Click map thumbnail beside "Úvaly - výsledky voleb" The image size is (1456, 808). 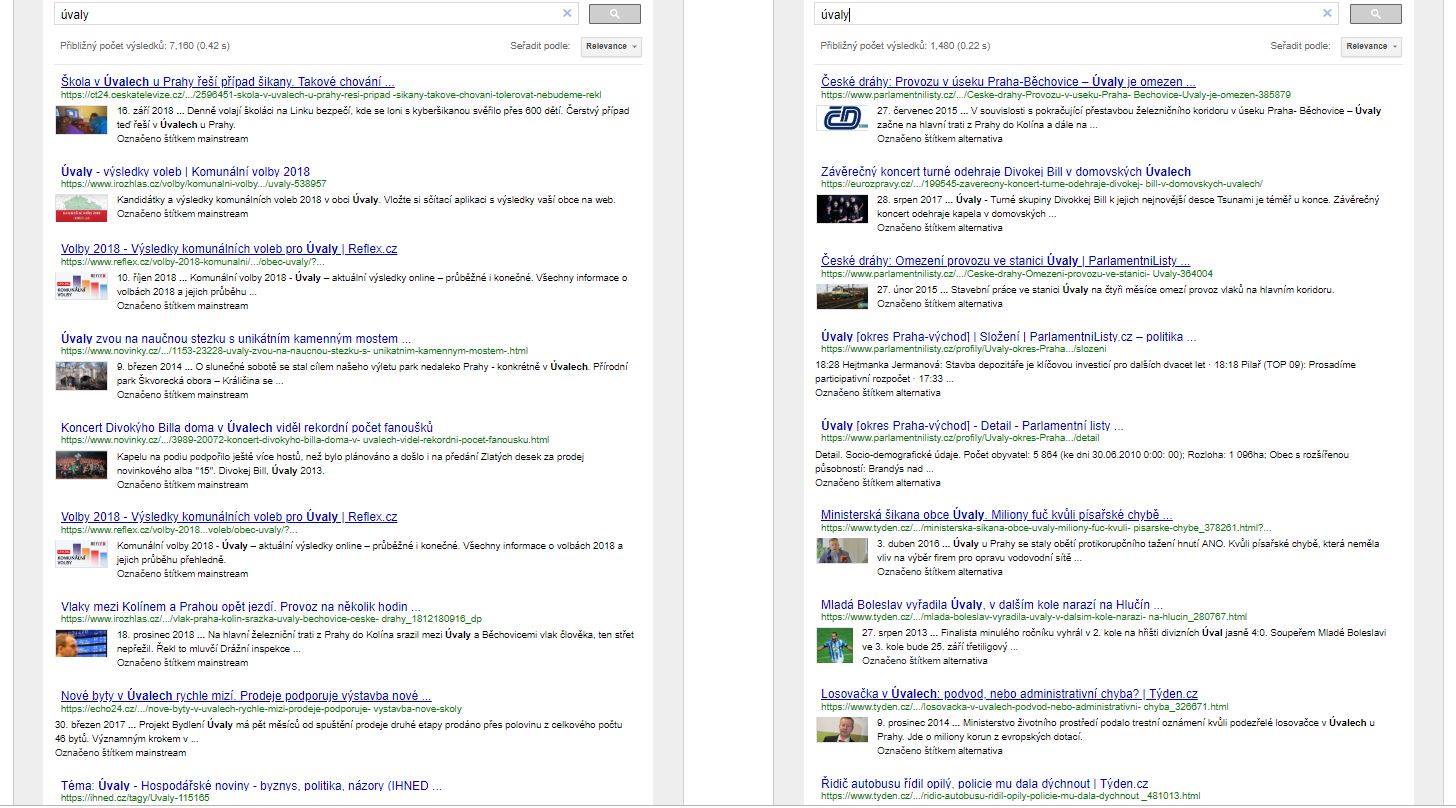pyautogui.click(x=82, y=208)
